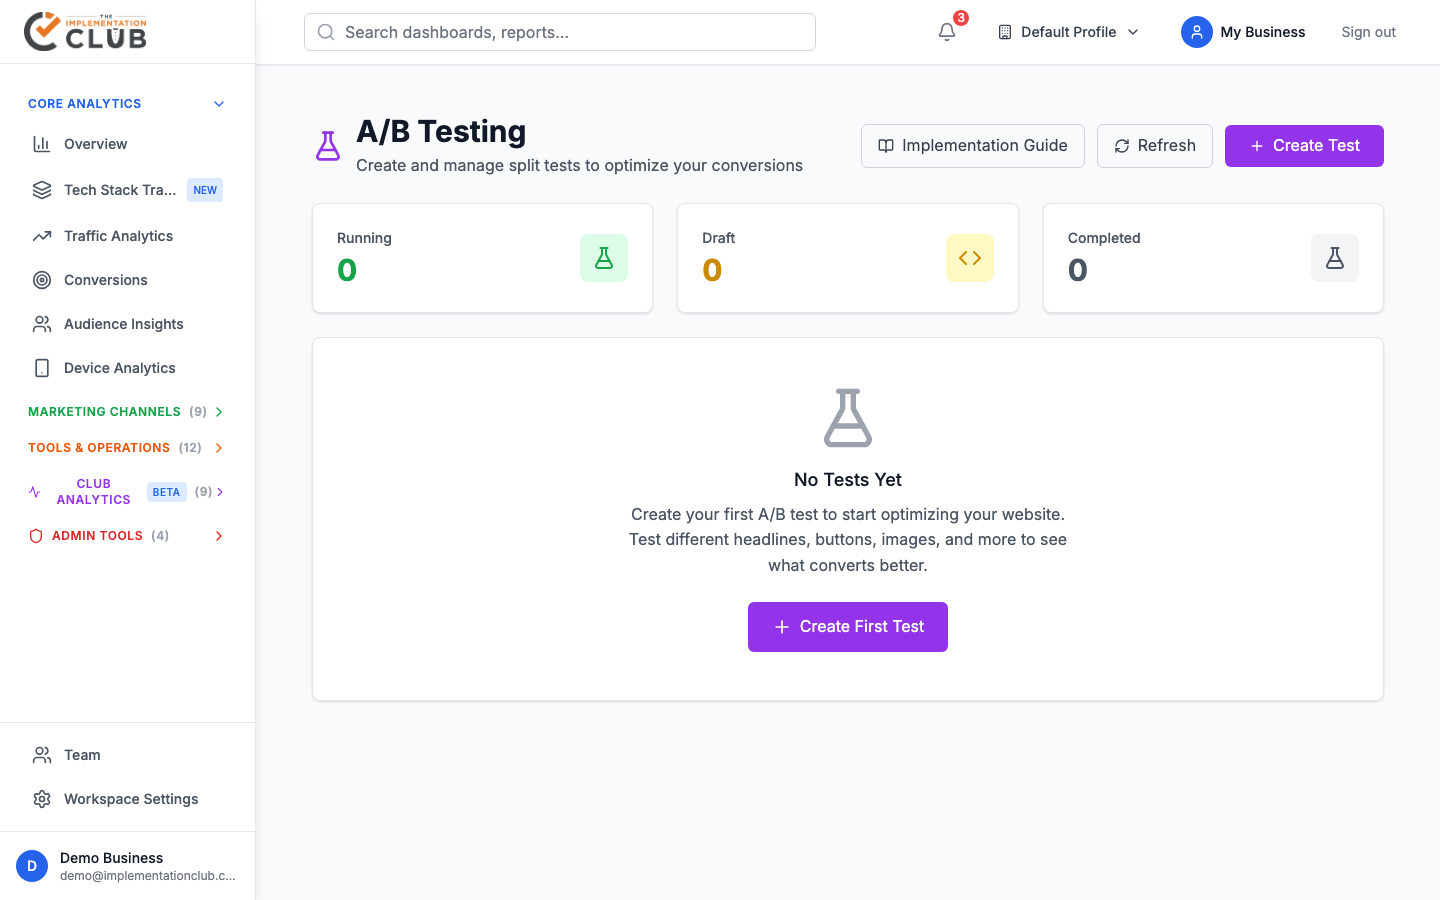
Task: Click the Device Analytics phone icon
Action: [x=41, y=367]
